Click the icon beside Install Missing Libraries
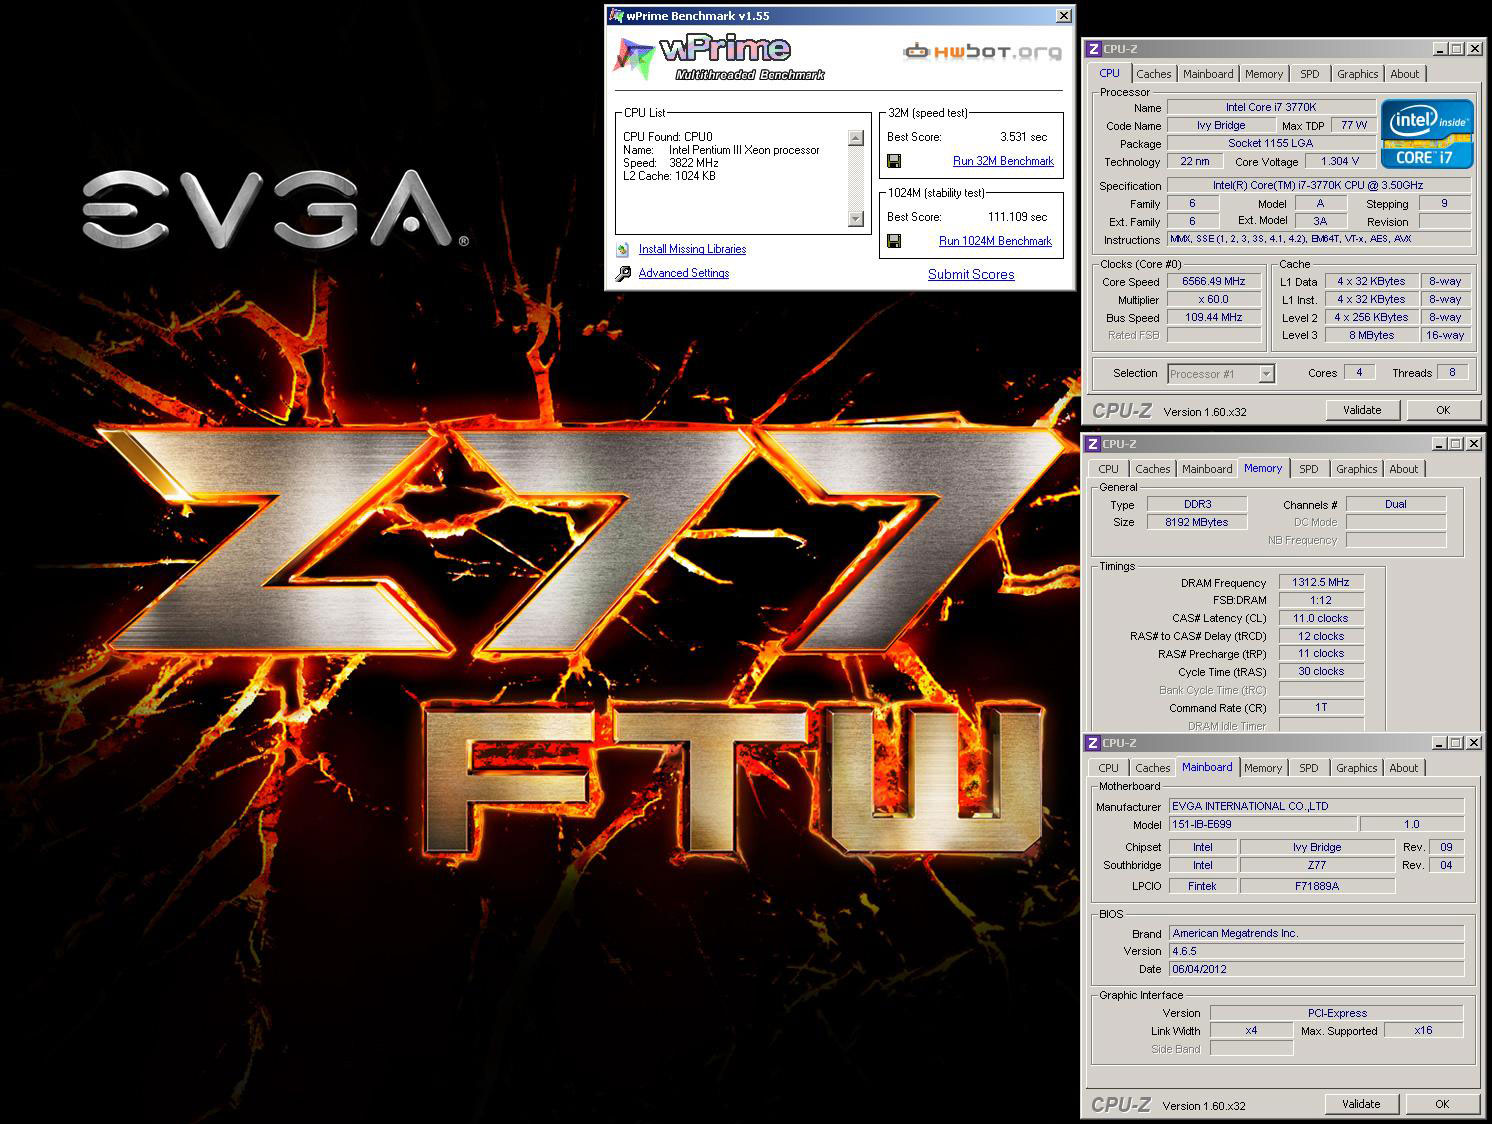 pyautogui.click(x=622, y=249)
